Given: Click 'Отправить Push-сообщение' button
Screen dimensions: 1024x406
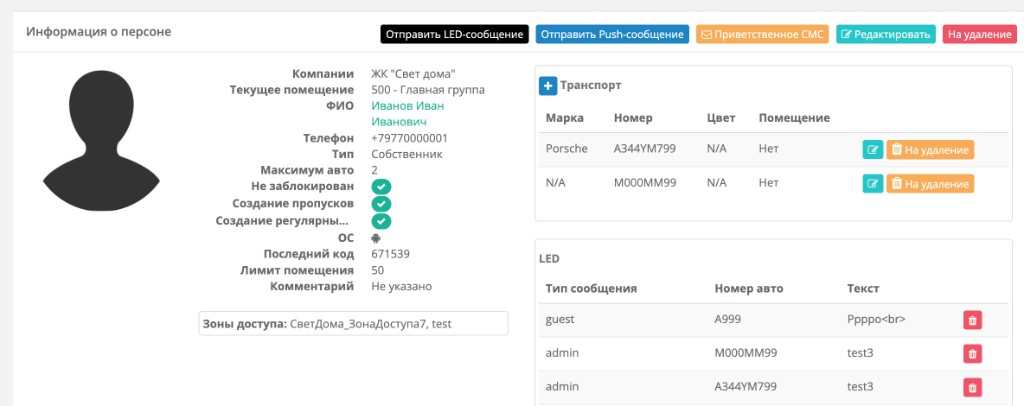Looking at the screenshot, I should click(x=613, y=35).
